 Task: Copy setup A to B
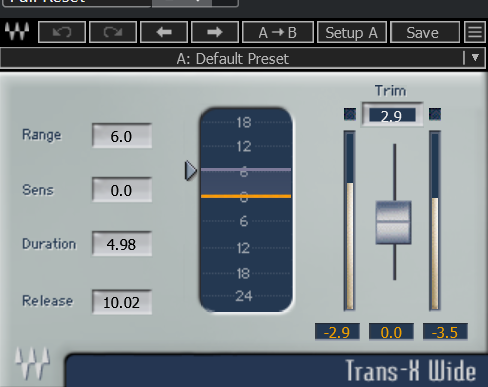tap(278, 32)
